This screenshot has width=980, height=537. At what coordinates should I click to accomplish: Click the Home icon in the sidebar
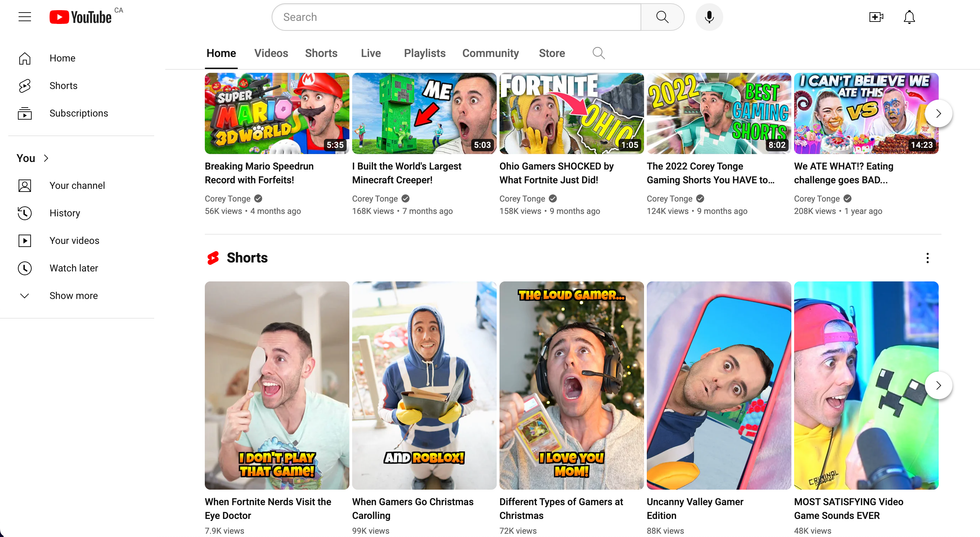point(24,58)
